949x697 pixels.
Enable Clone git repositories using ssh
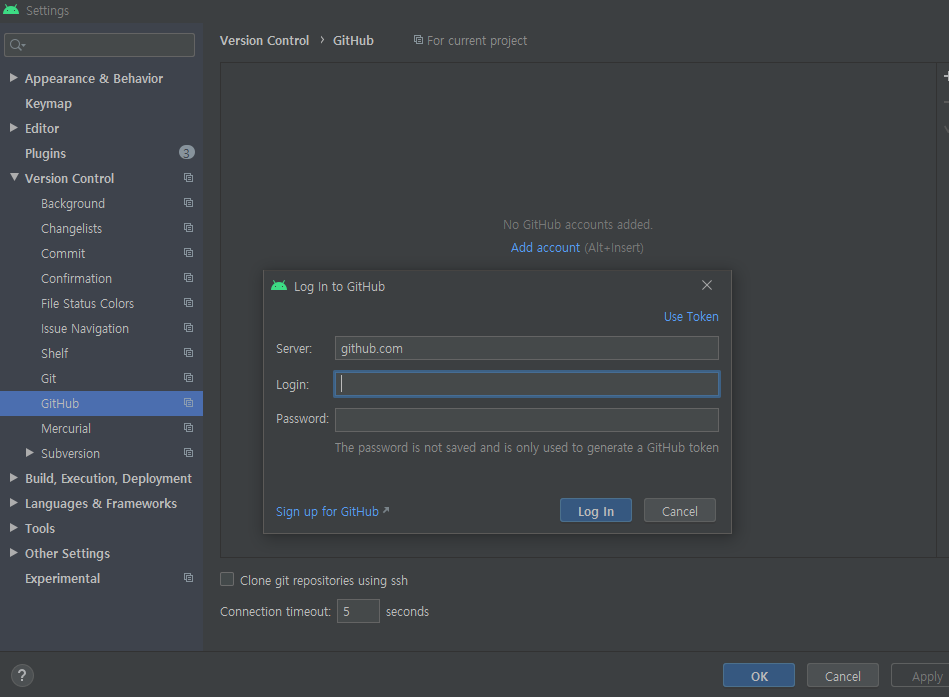(x=227, y=579)
